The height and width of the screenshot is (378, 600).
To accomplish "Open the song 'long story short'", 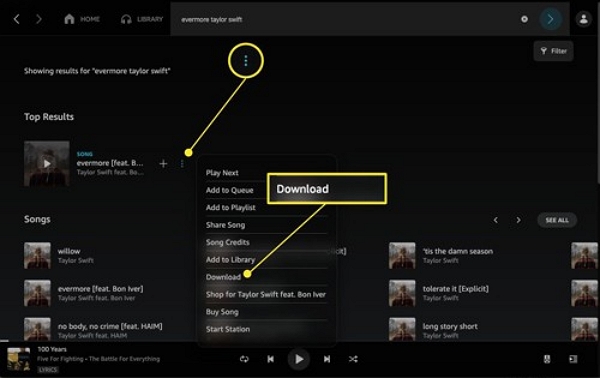I will pyautogui.click(x=450, y=326).
